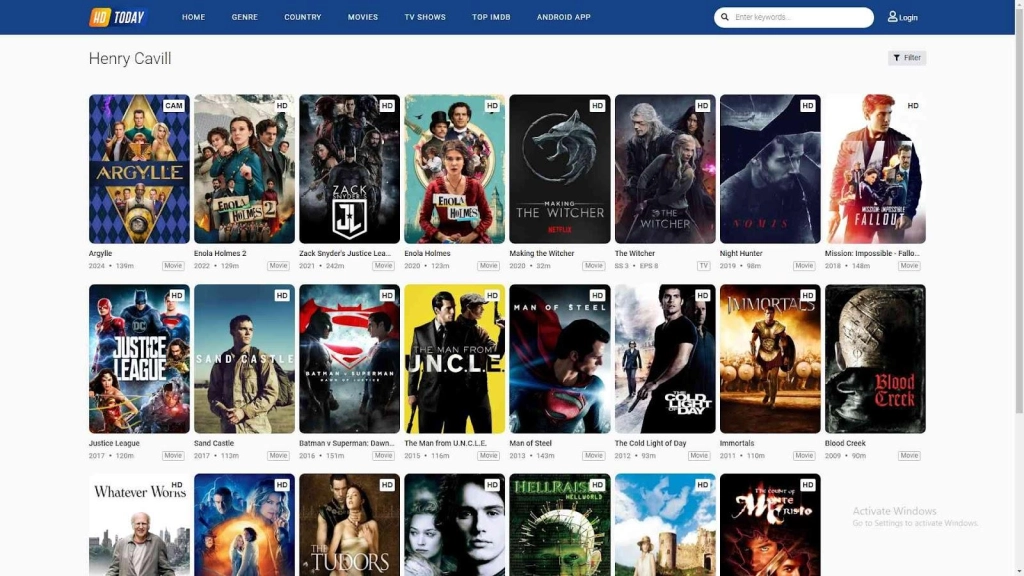Open The Man from U.N.C.L.E. poster
The width and height of the screenshot is (1024, 576).
[455, 359]
